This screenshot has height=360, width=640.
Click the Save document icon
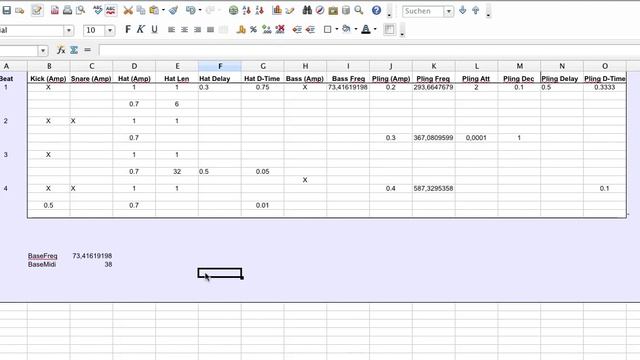[7, 11]
